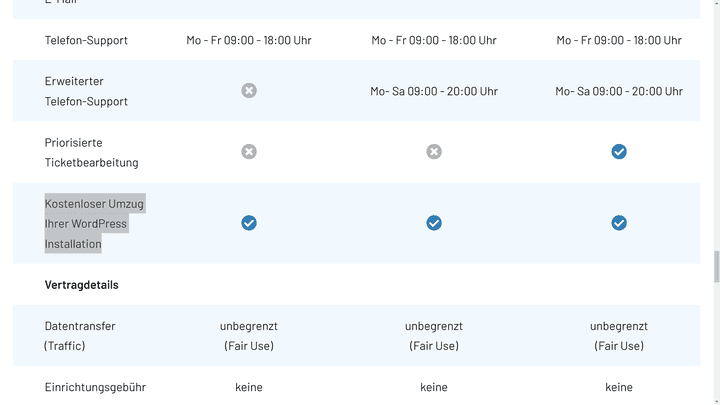Click first-column Mo - Fr 09:00 - 18:00 Uhr
Screen dimensions: 720x405
pos(249,40)
